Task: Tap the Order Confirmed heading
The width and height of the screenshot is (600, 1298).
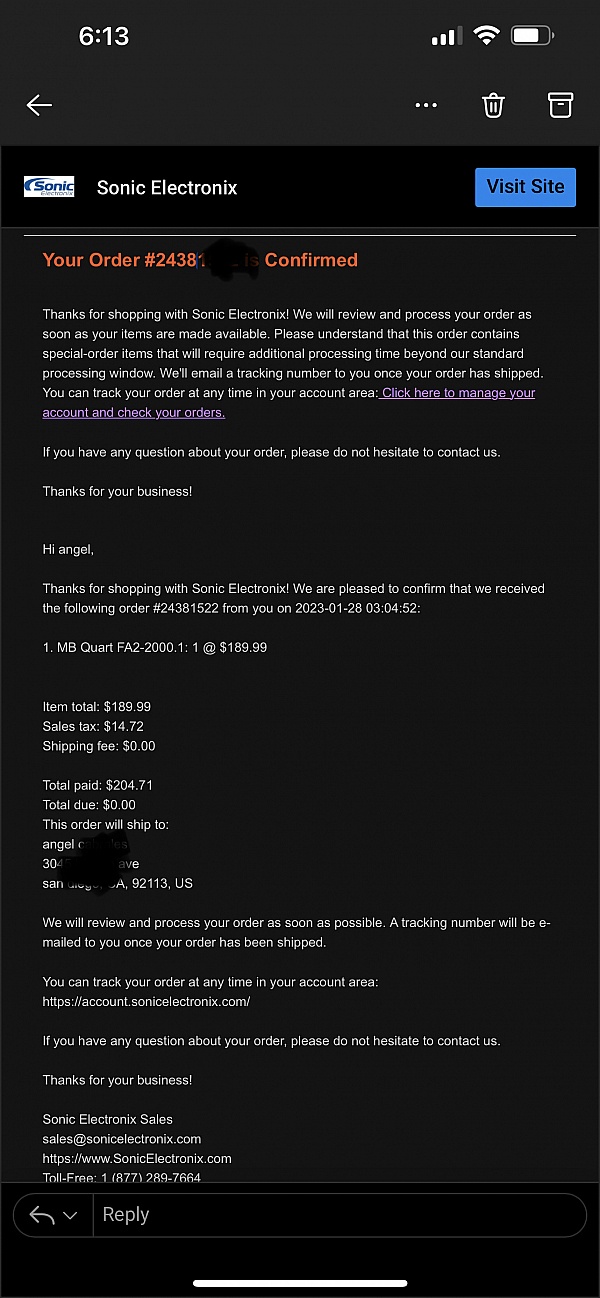Action: [200, 260]
